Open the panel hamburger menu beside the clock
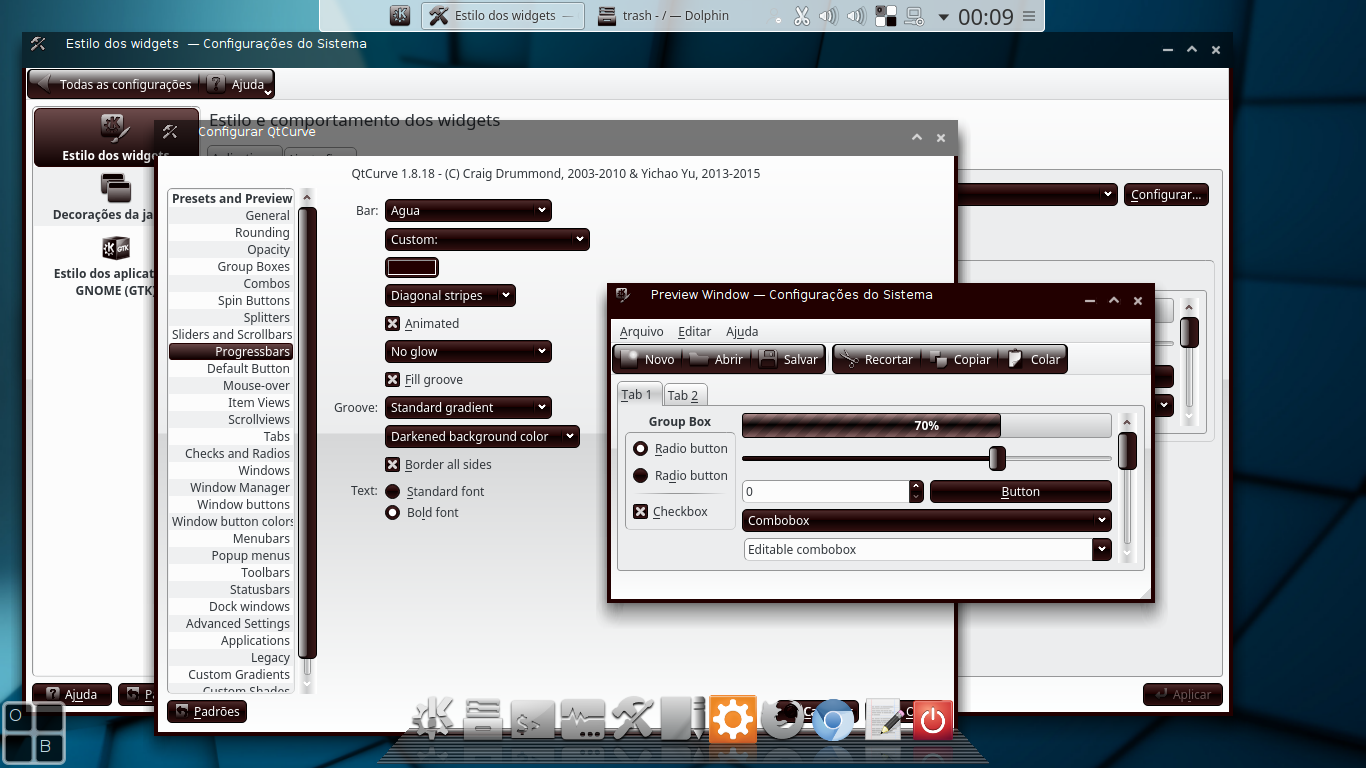Viewport: 1366px width, 768px height. 1030,16
